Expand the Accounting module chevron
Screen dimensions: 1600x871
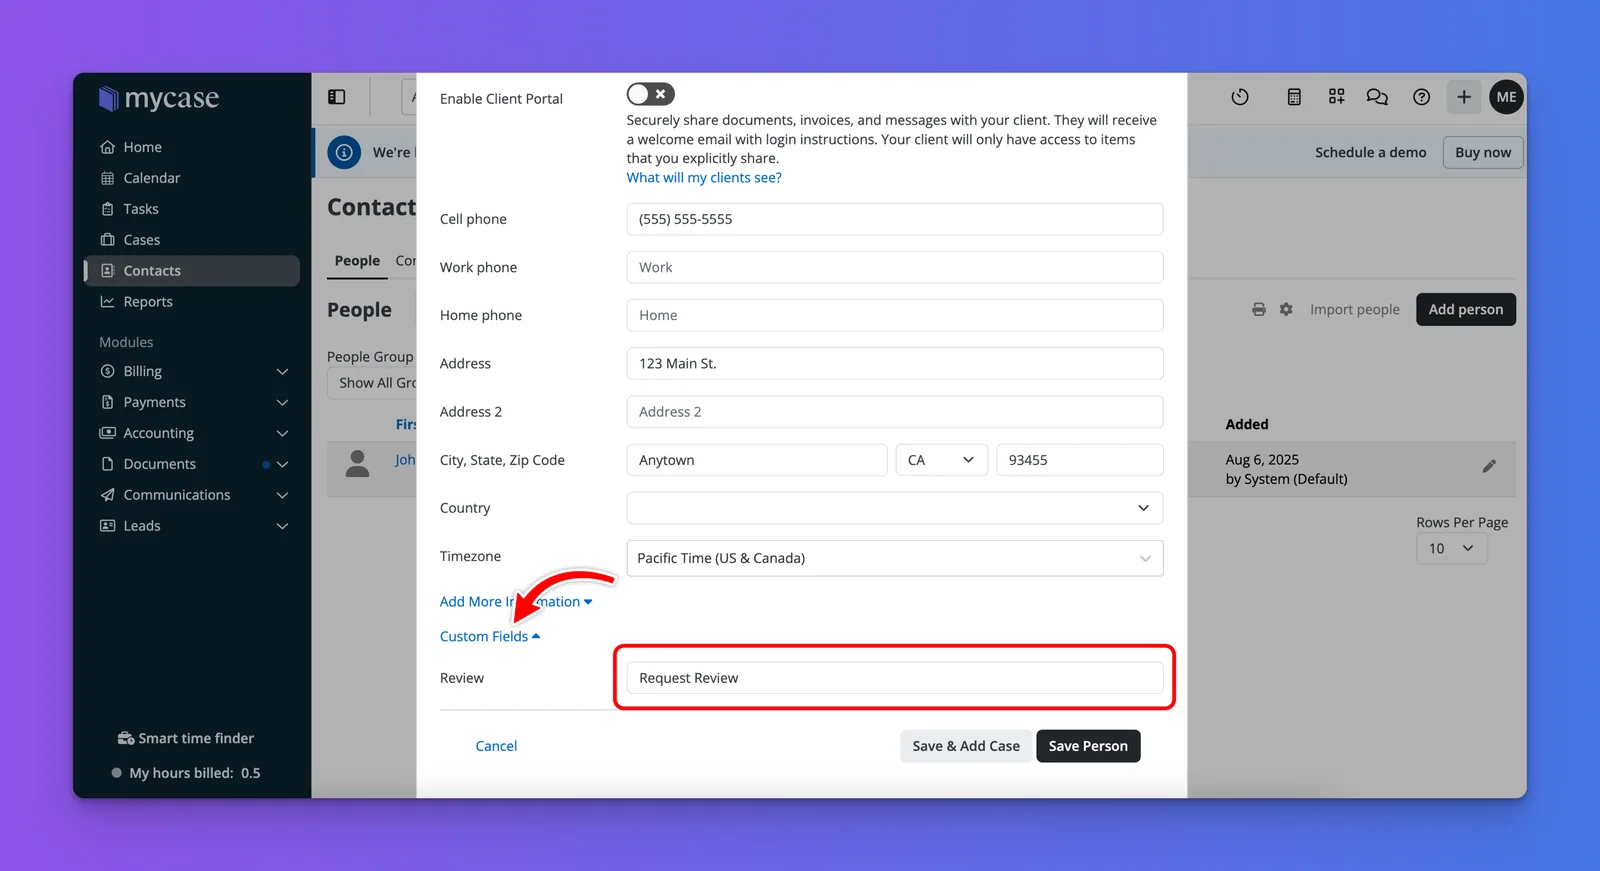click(282, 434)
